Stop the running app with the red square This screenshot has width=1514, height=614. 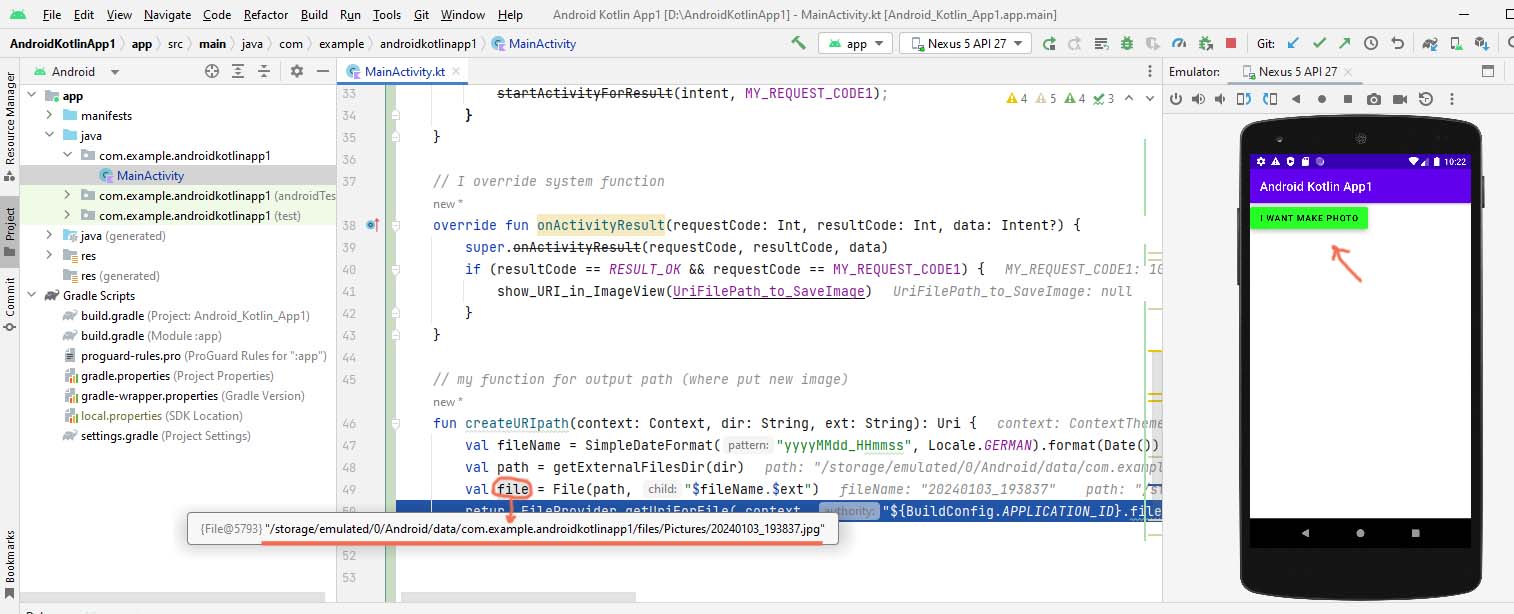point(1231,44)
